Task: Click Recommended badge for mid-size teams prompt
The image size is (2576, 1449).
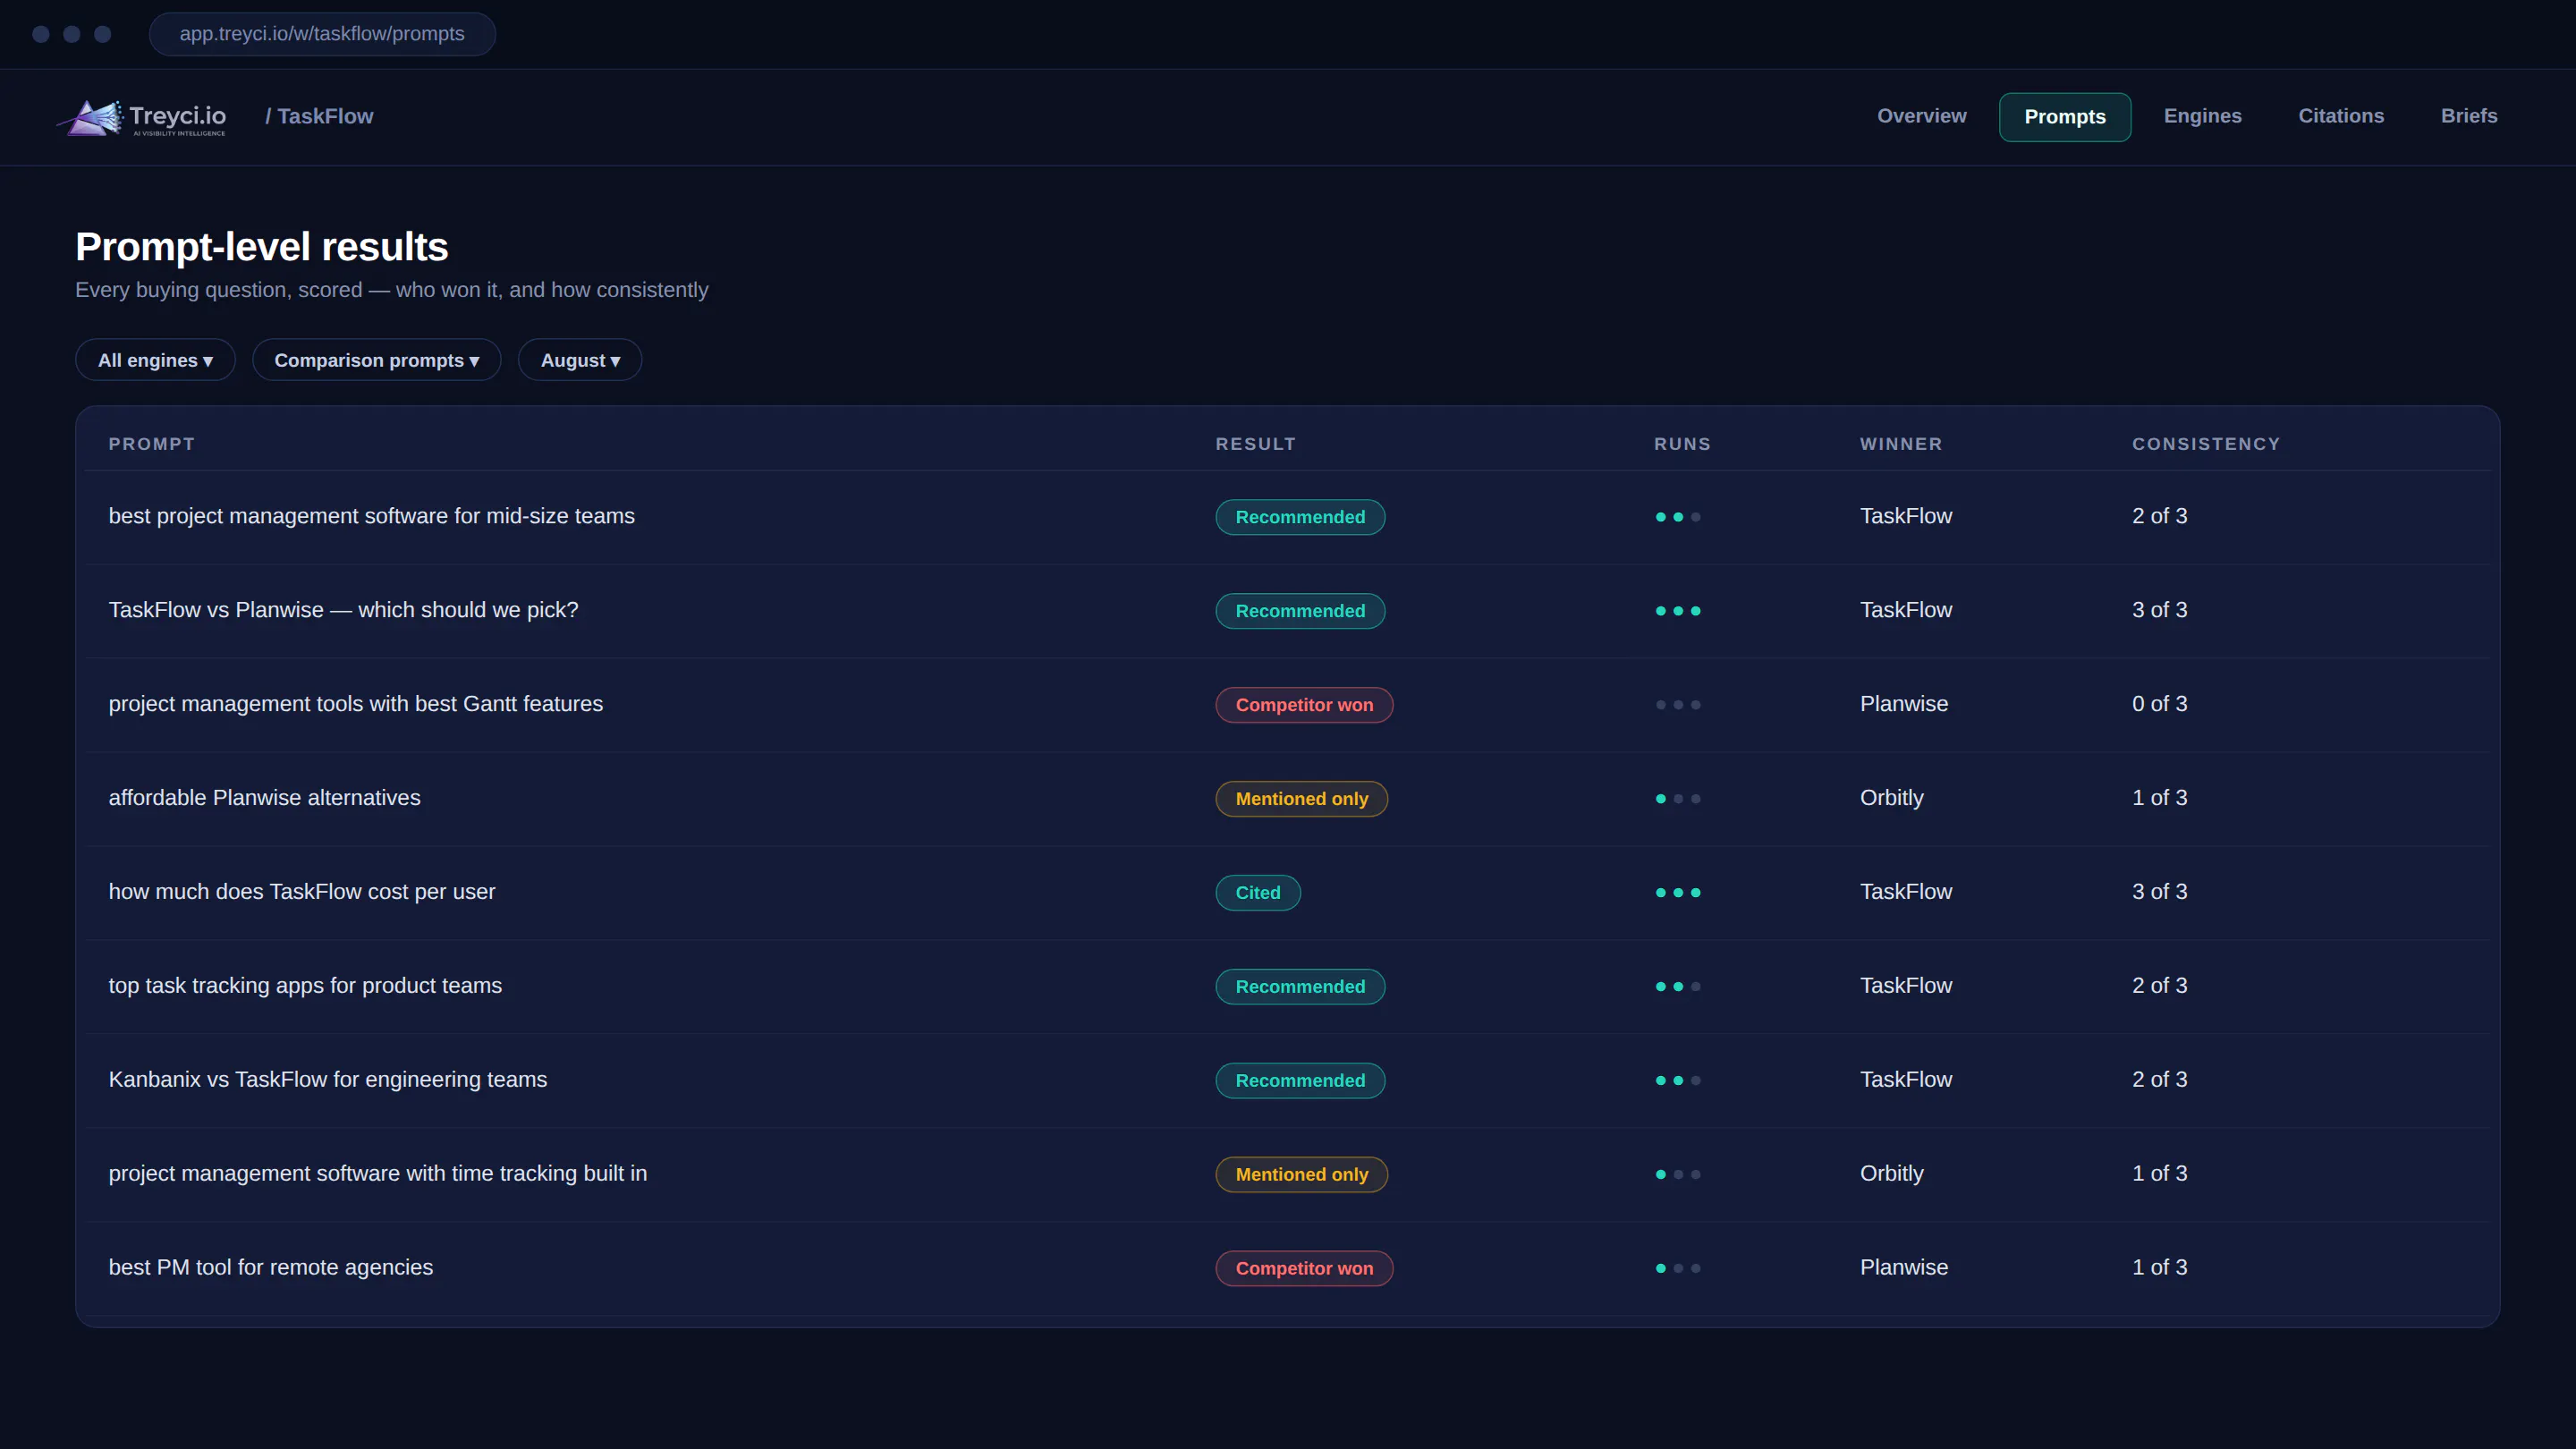Action: 1299,517
